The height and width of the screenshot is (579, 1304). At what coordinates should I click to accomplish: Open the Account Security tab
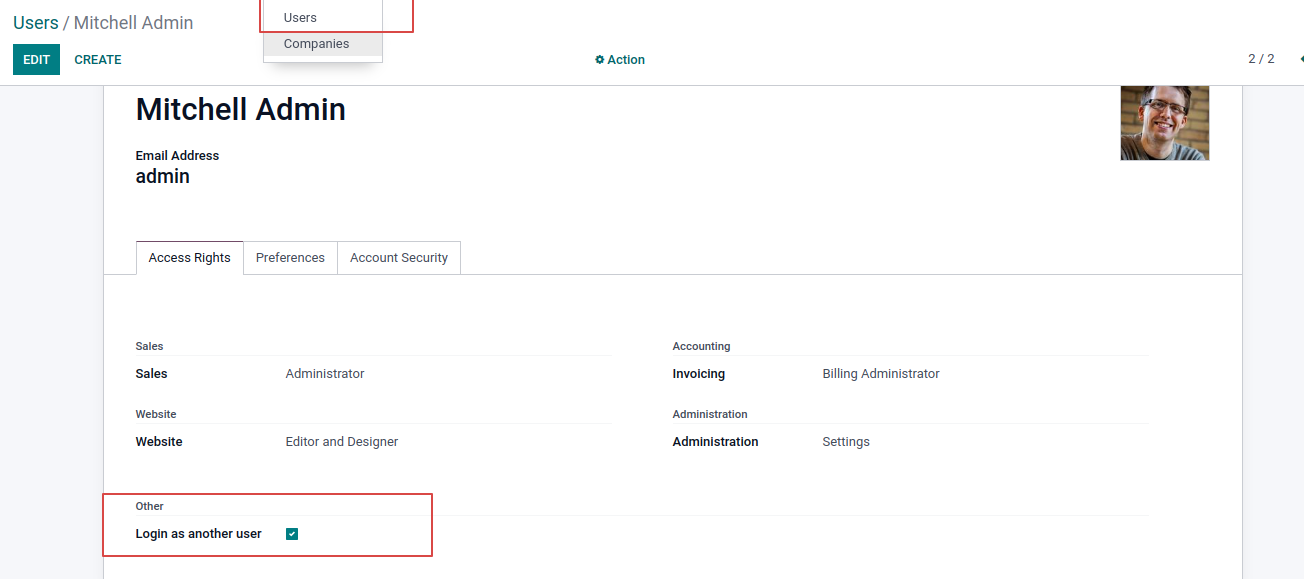pos(398,258)
